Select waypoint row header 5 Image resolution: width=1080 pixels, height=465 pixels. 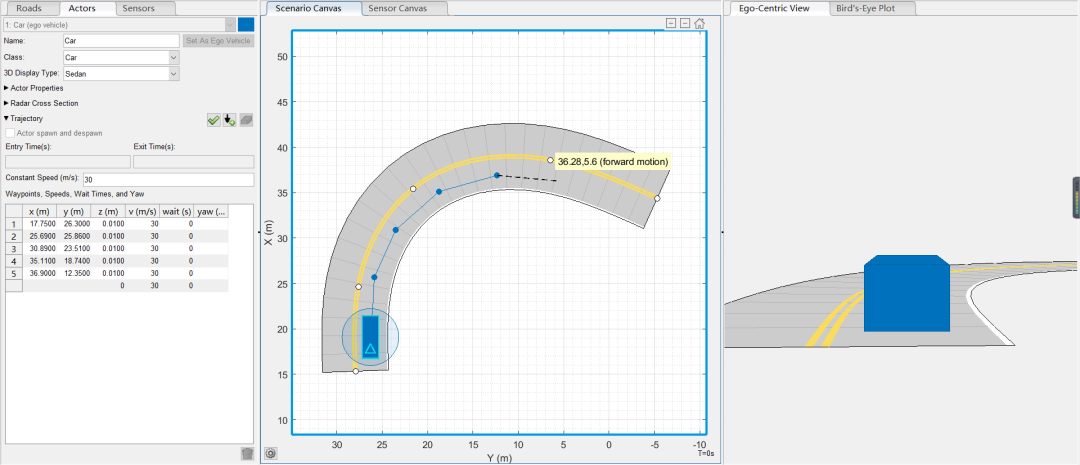pos(14,273)
